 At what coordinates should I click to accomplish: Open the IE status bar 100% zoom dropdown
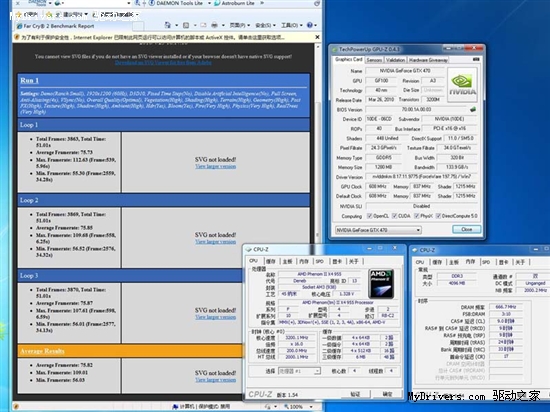point(311,407)
